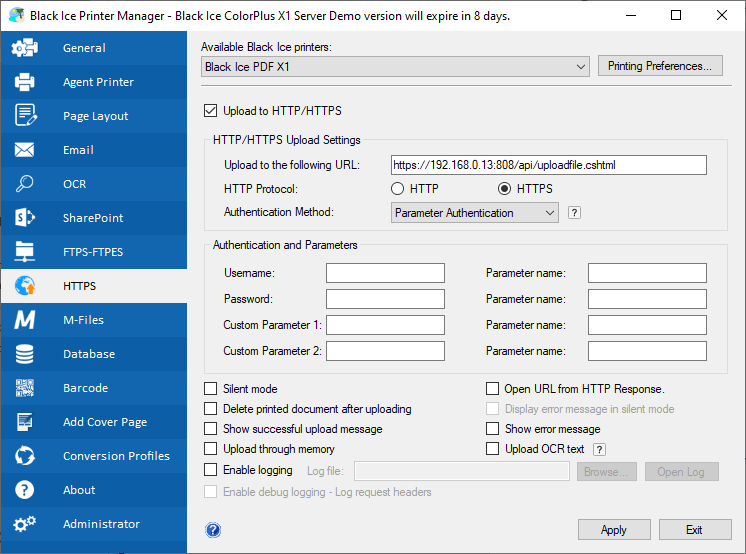Click the About question mark icon
Screen dimensions: 746x554
(24, 490)
